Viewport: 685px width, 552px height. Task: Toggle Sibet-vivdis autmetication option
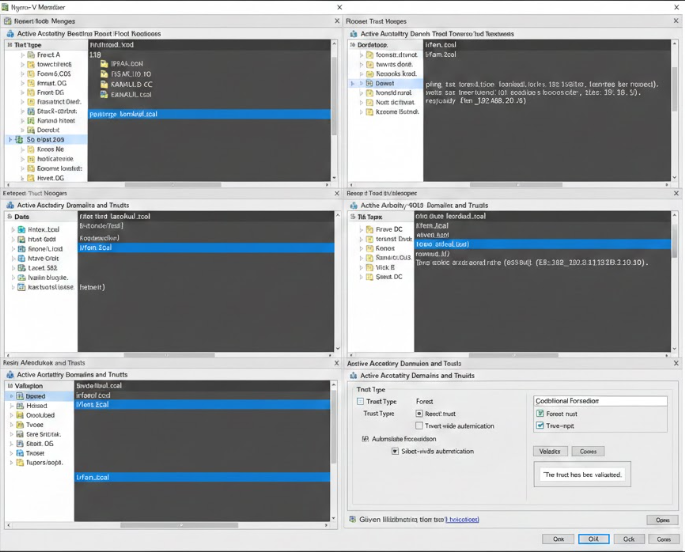coord(395,451)
